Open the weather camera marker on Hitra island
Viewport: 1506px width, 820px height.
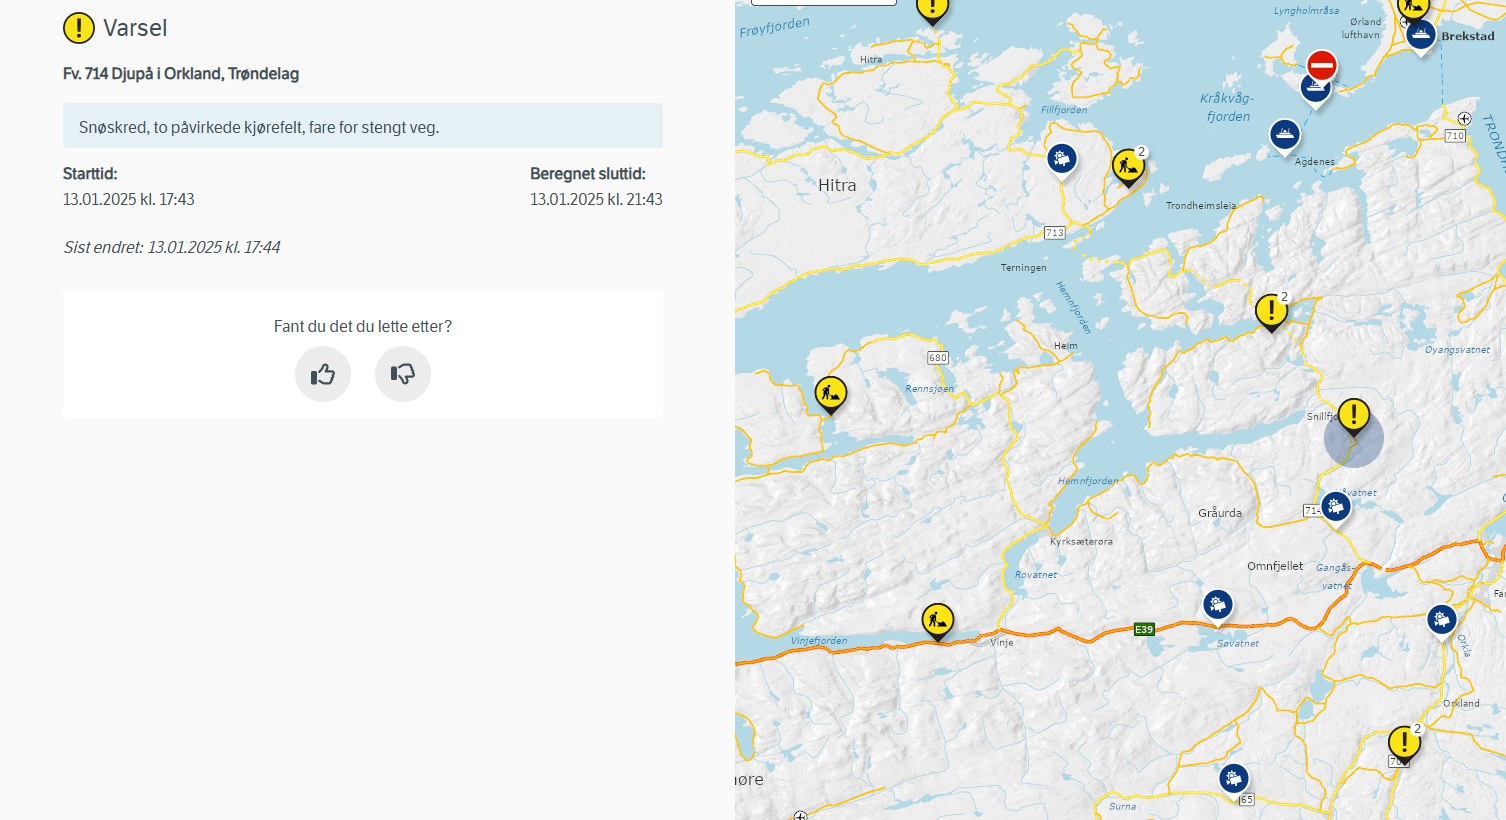(x=1062, y=158)
